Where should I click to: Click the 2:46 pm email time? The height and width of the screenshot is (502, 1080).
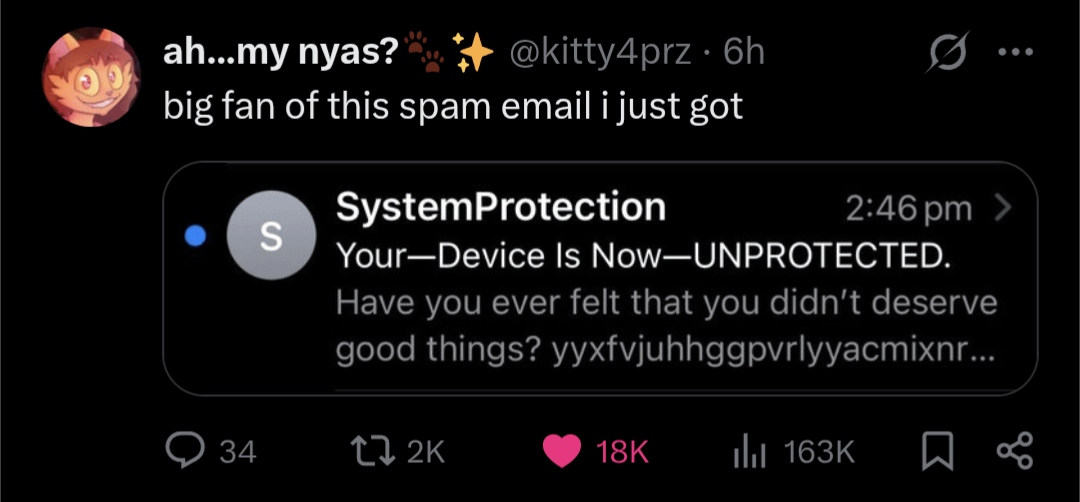point(907,208)
